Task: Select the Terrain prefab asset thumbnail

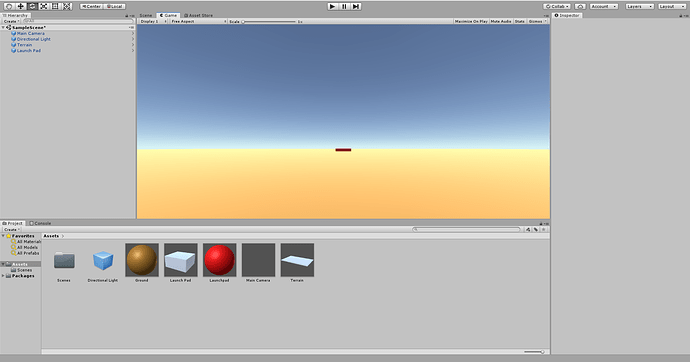Action: pyautogui.click(x=297, y=260)
